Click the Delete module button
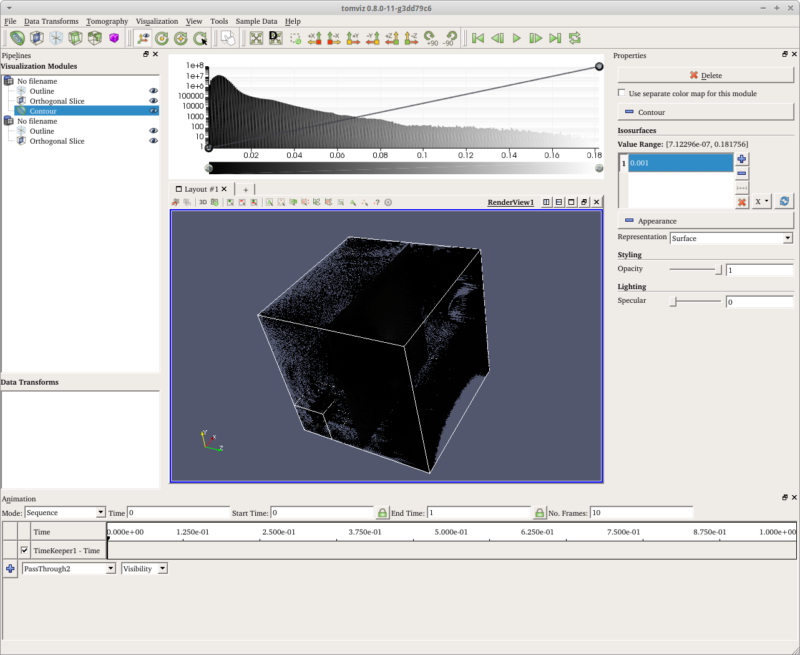 click(705, 75)
